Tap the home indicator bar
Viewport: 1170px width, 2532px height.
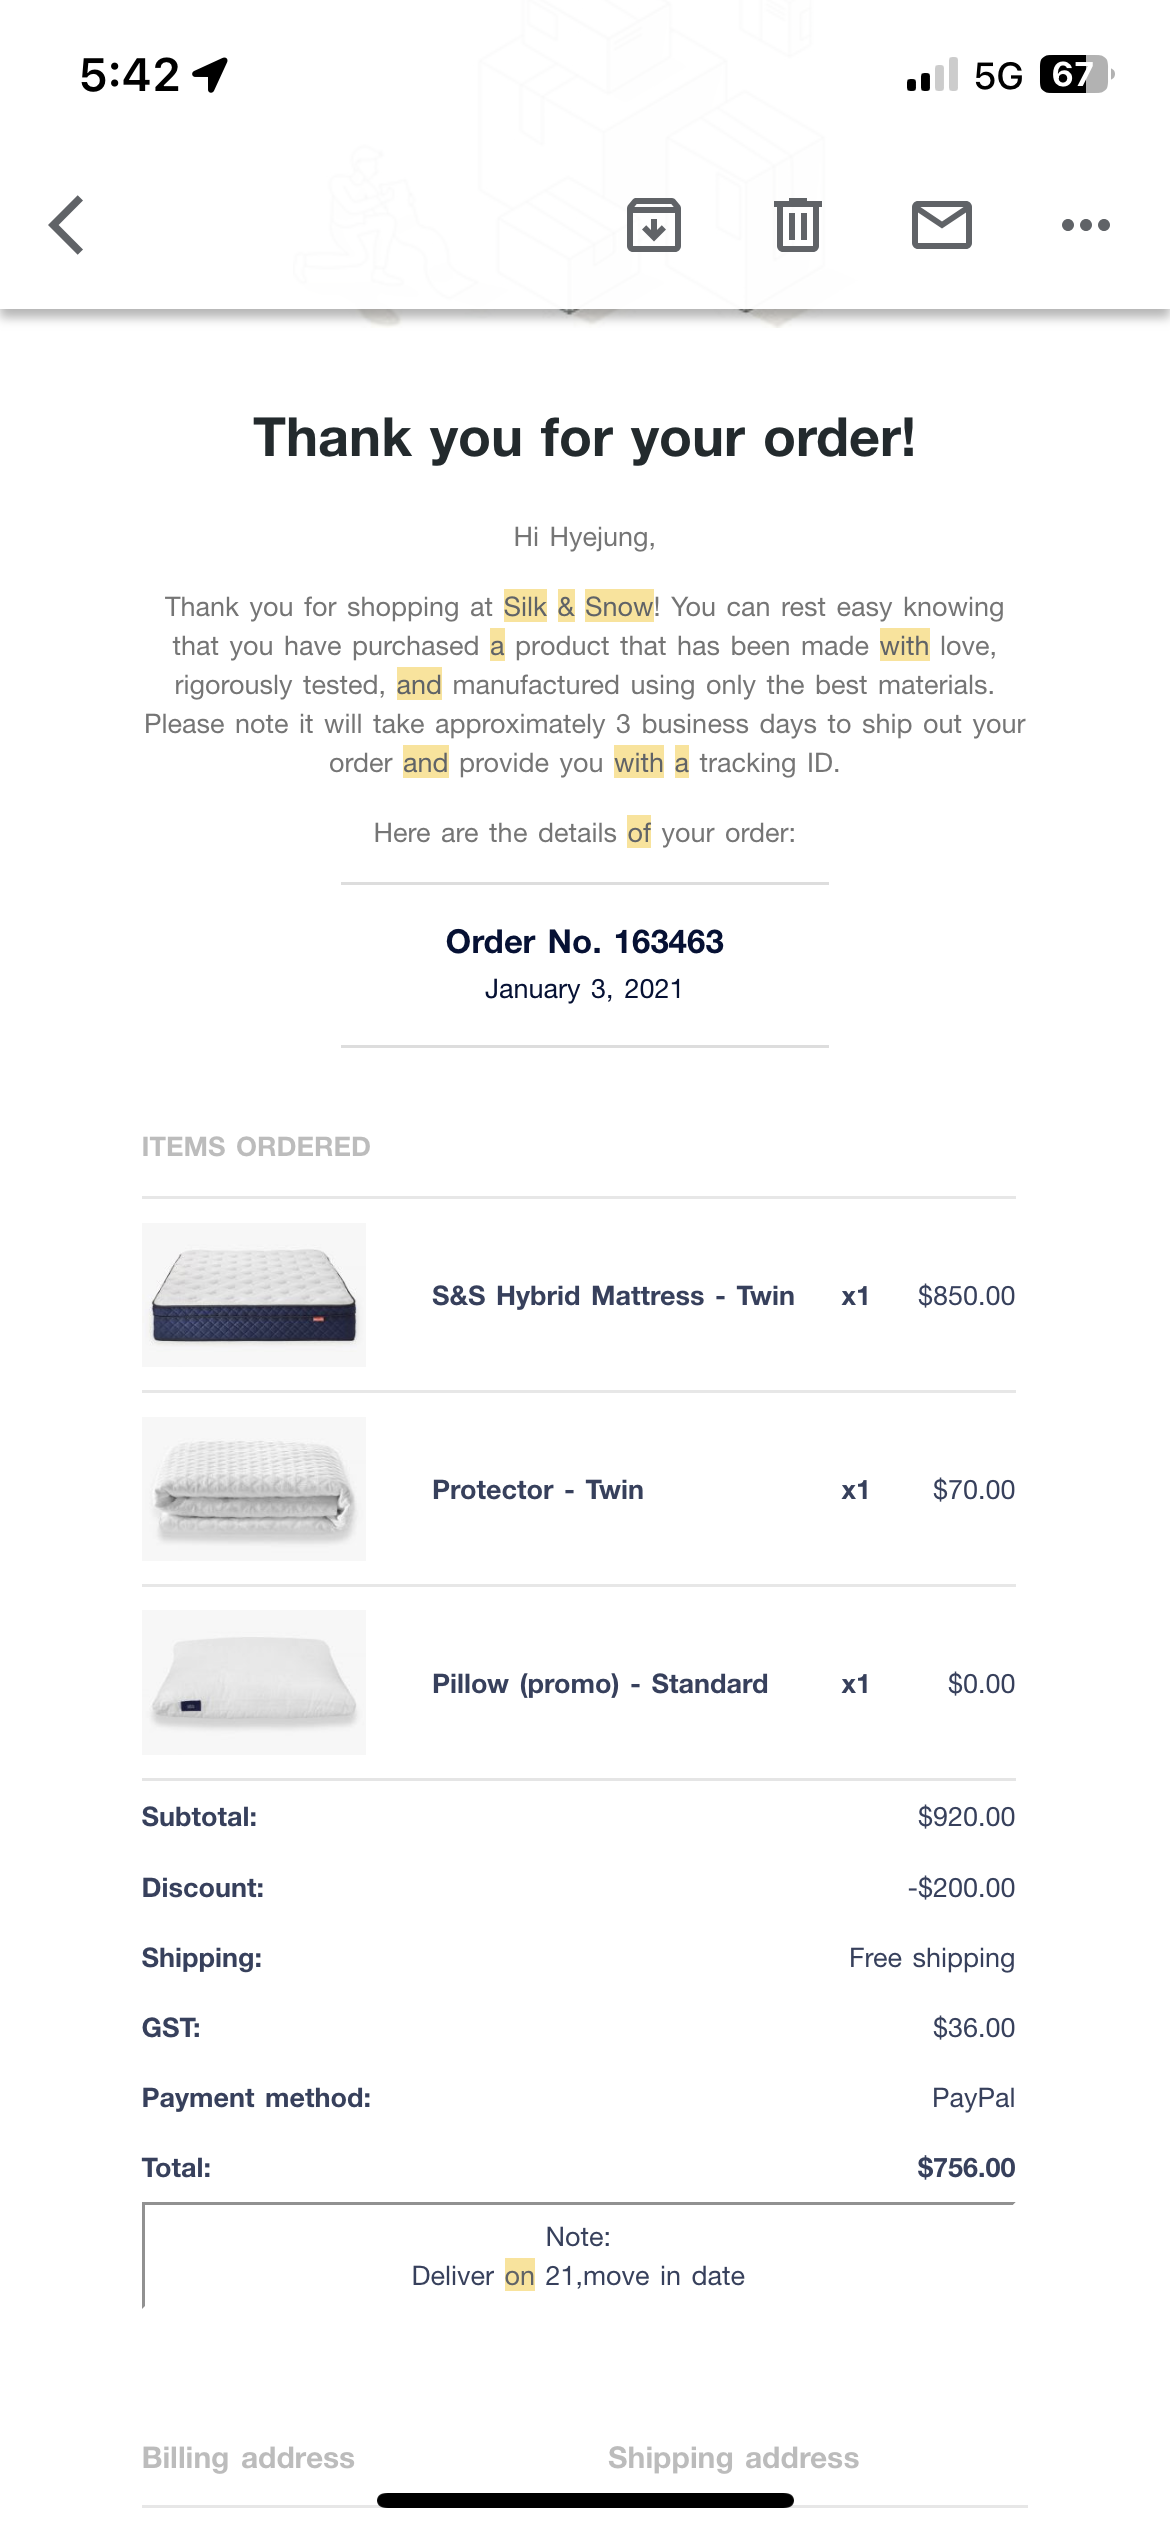point(585,2501)
